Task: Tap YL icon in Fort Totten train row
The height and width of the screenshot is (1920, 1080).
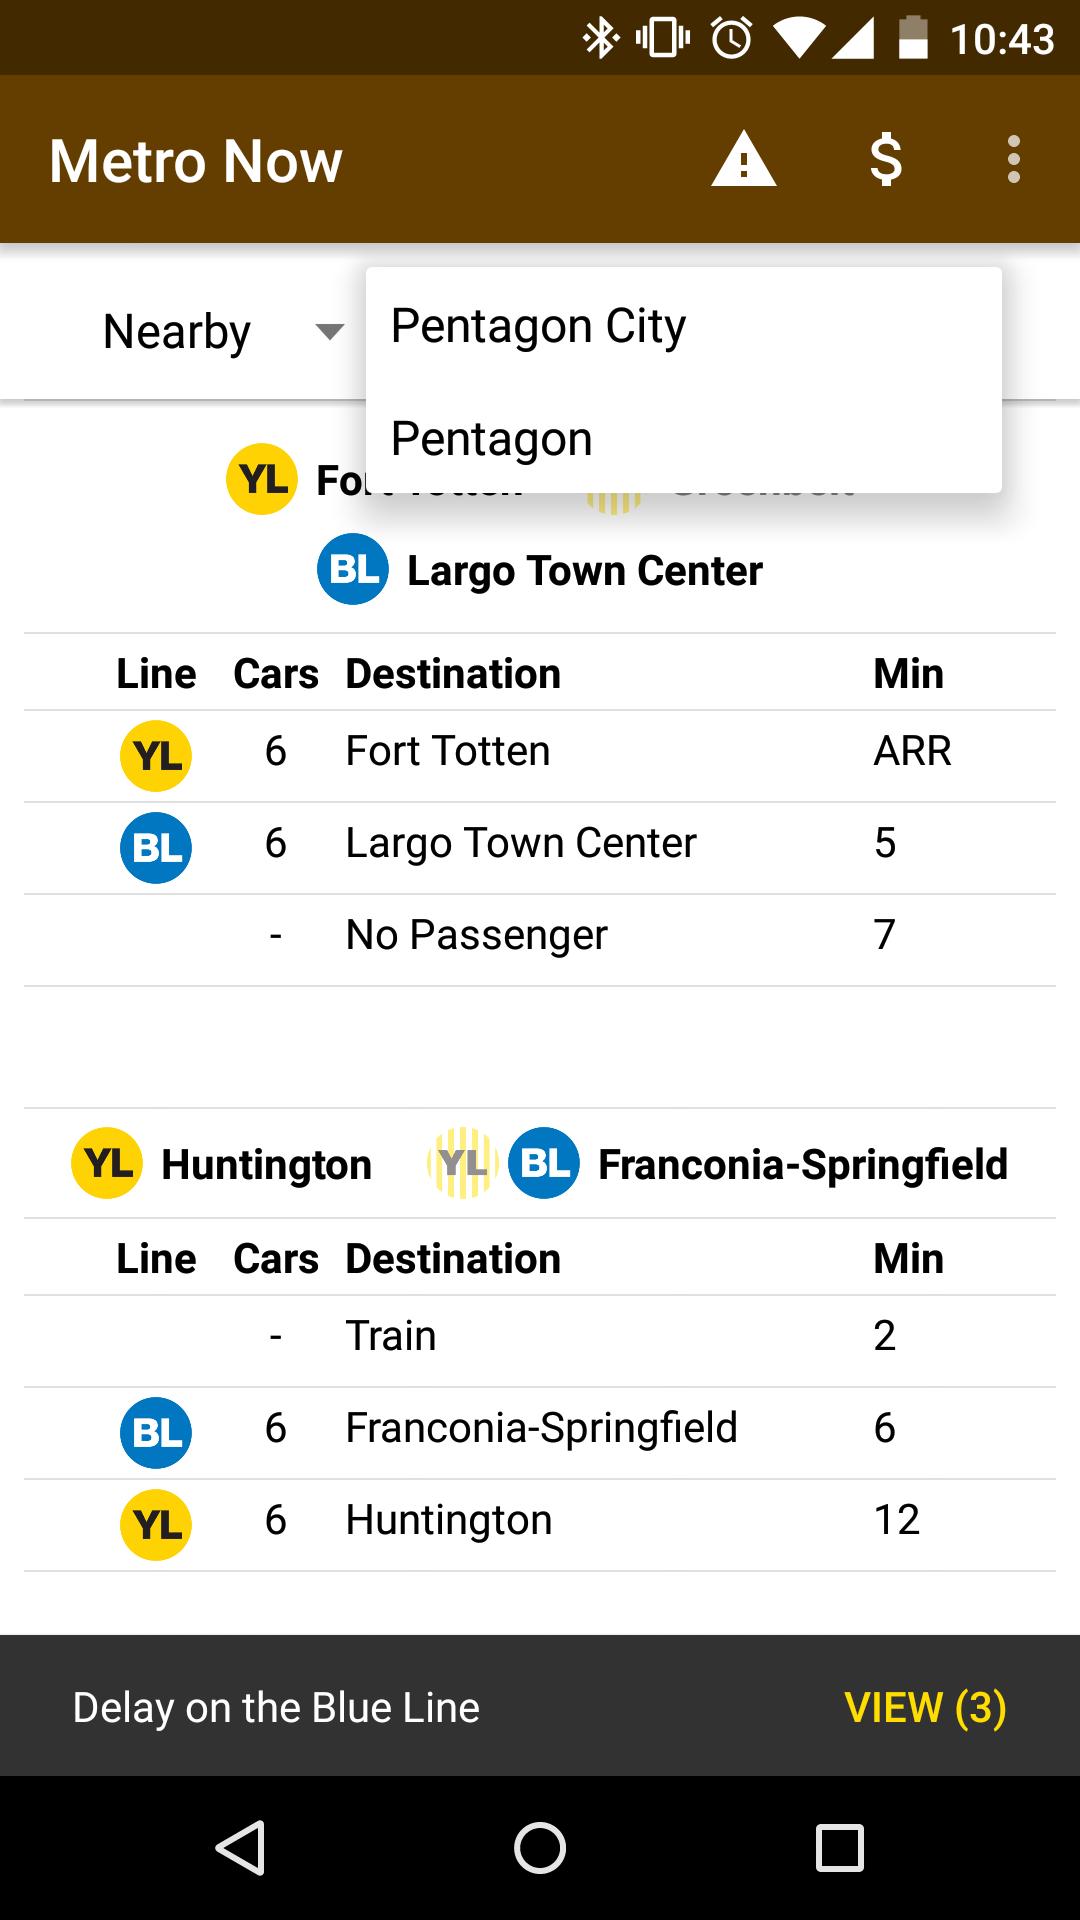Action: pyautogui.click(x=156, y=756)
